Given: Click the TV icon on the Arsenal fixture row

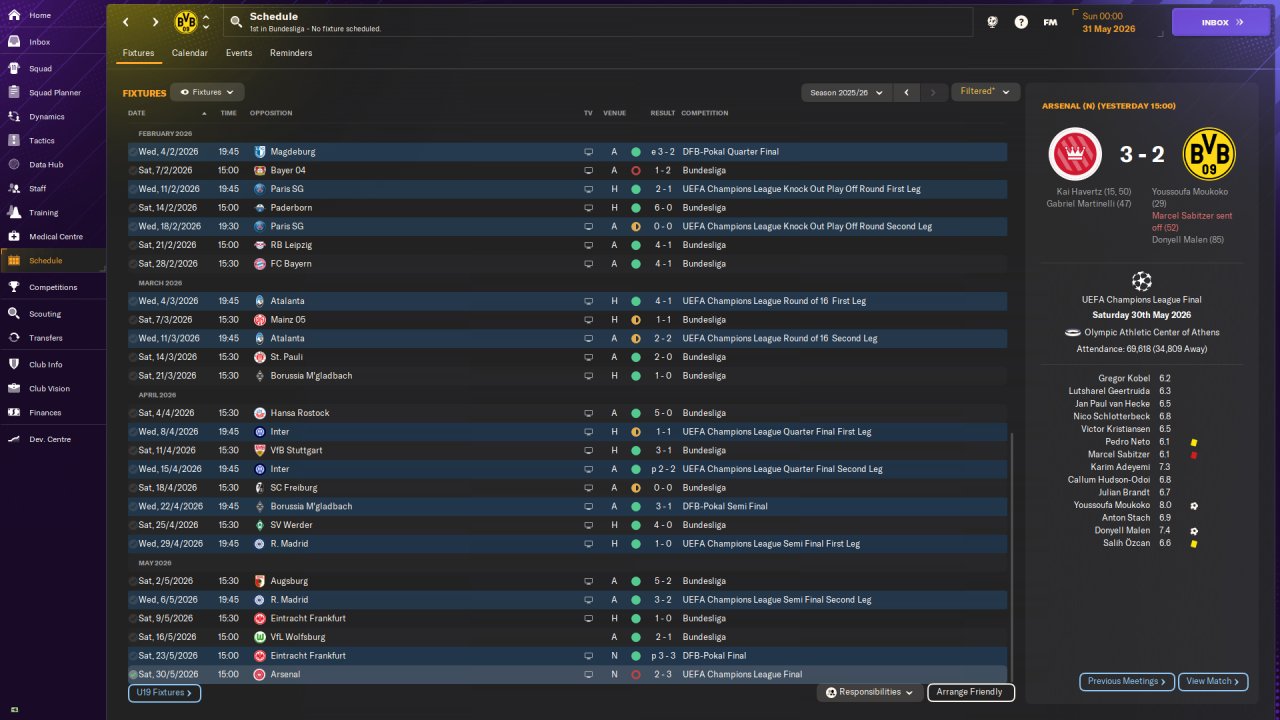Looking at the screenshot, I should tap(588, 675).
